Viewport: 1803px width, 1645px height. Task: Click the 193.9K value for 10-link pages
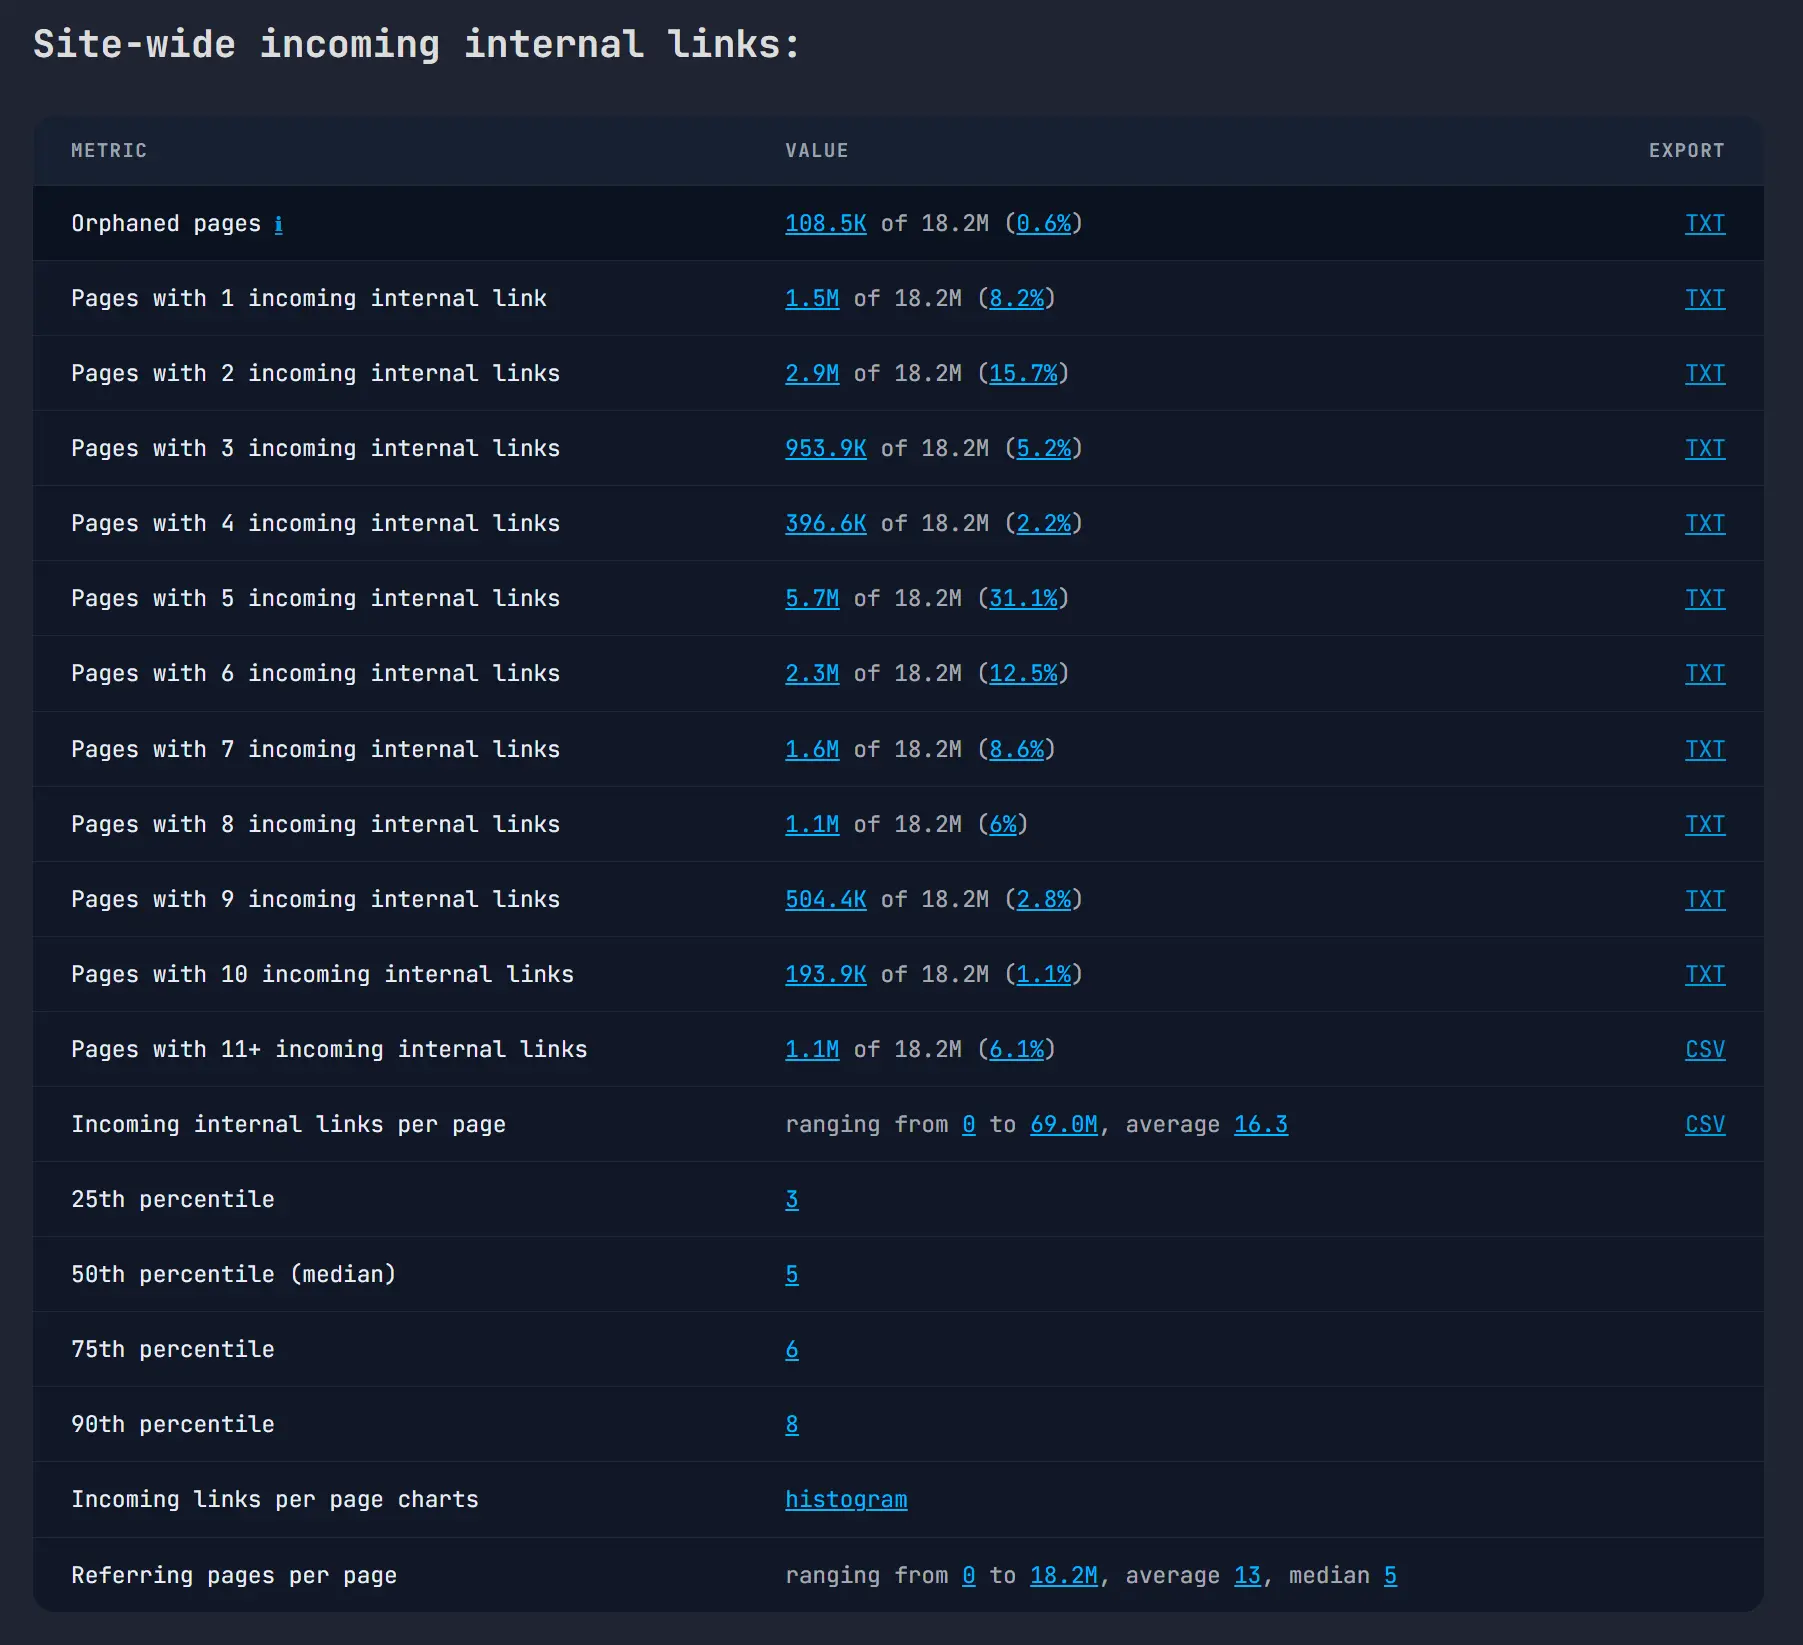pyautogui.click(x=825, y=974)
